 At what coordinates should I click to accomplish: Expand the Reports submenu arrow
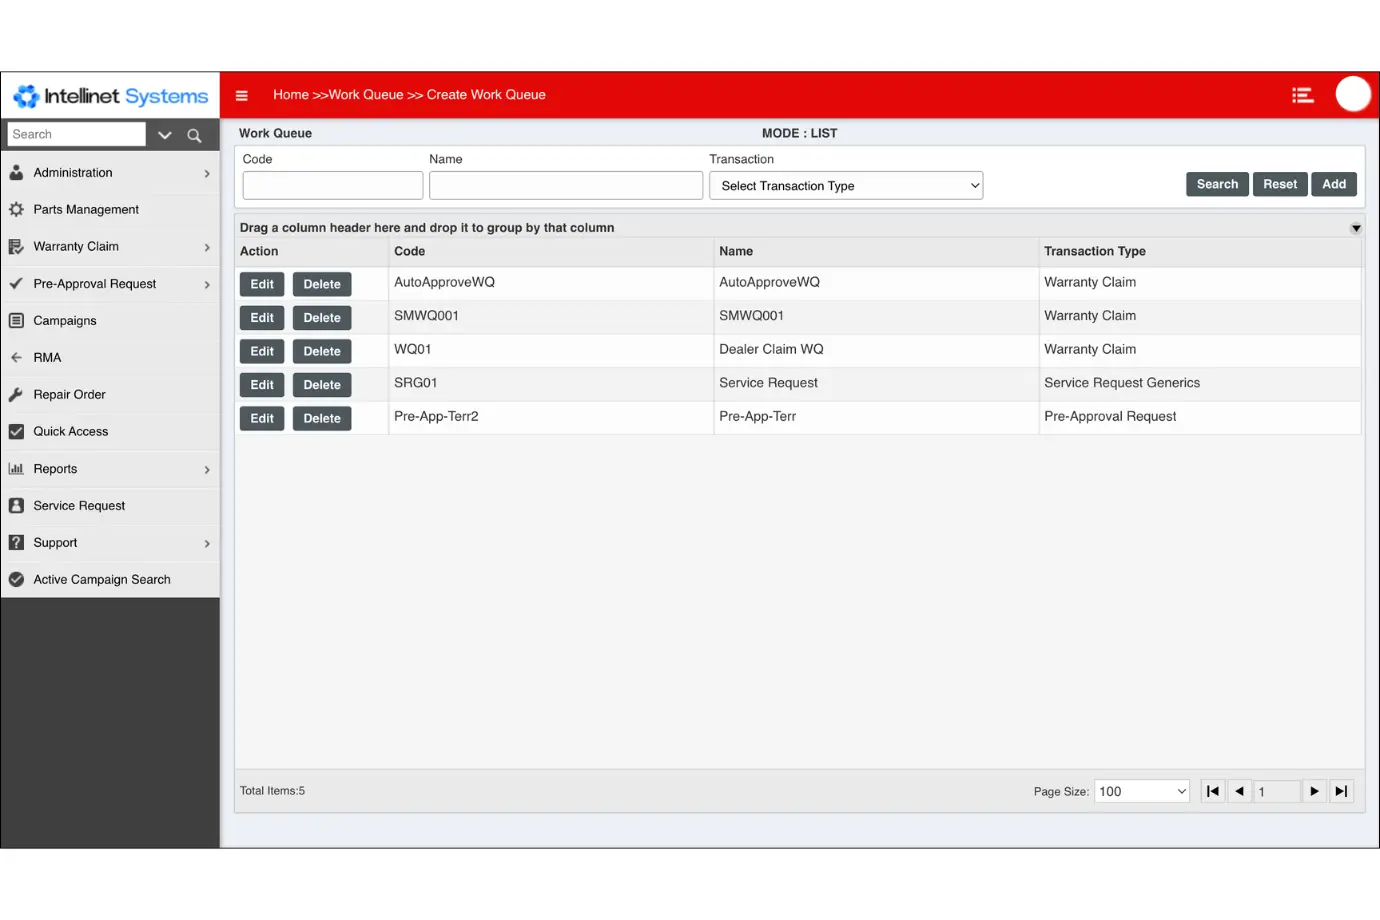[207, 470]
